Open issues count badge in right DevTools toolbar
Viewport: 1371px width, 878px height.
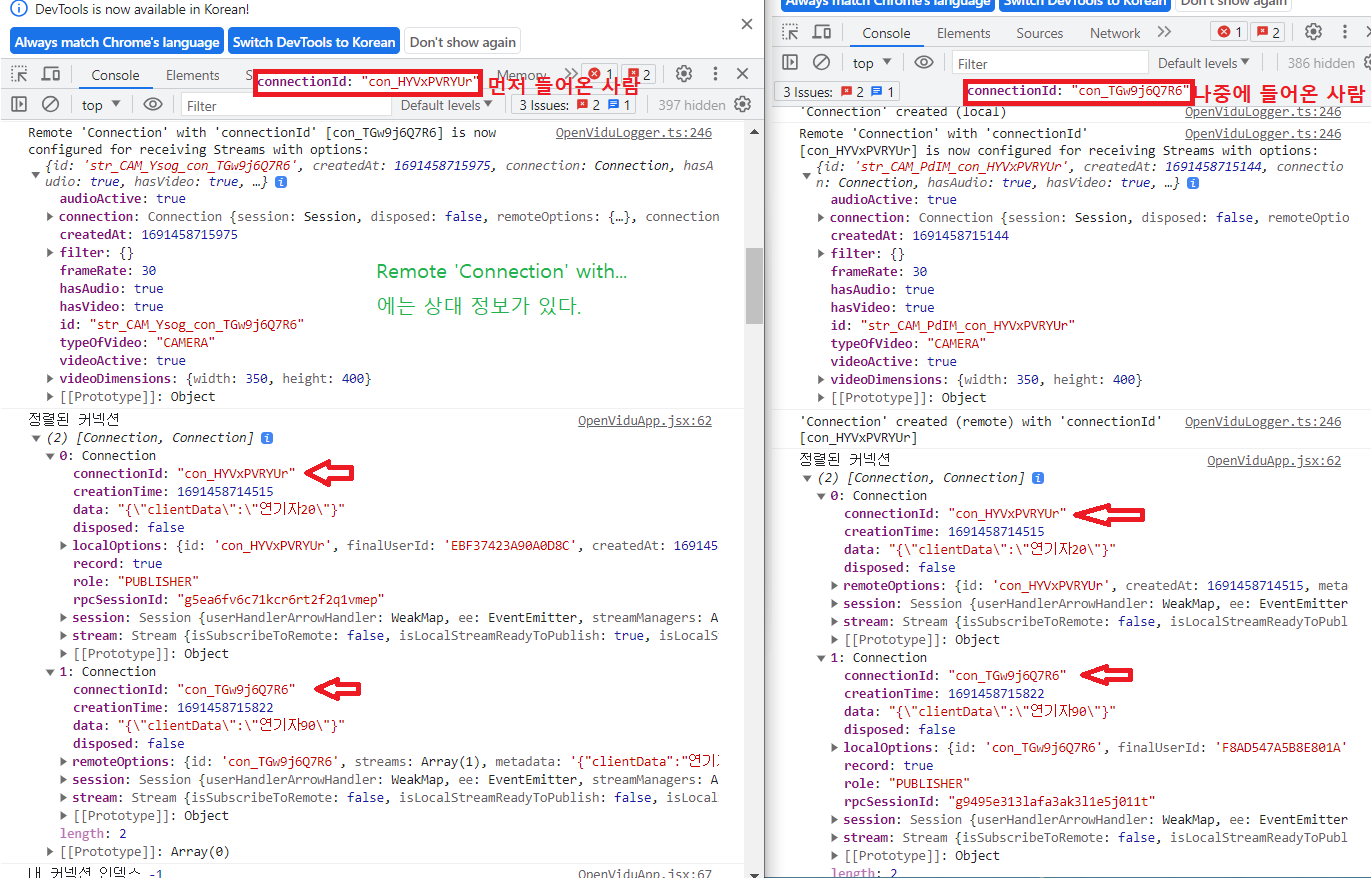(1268, 32)
